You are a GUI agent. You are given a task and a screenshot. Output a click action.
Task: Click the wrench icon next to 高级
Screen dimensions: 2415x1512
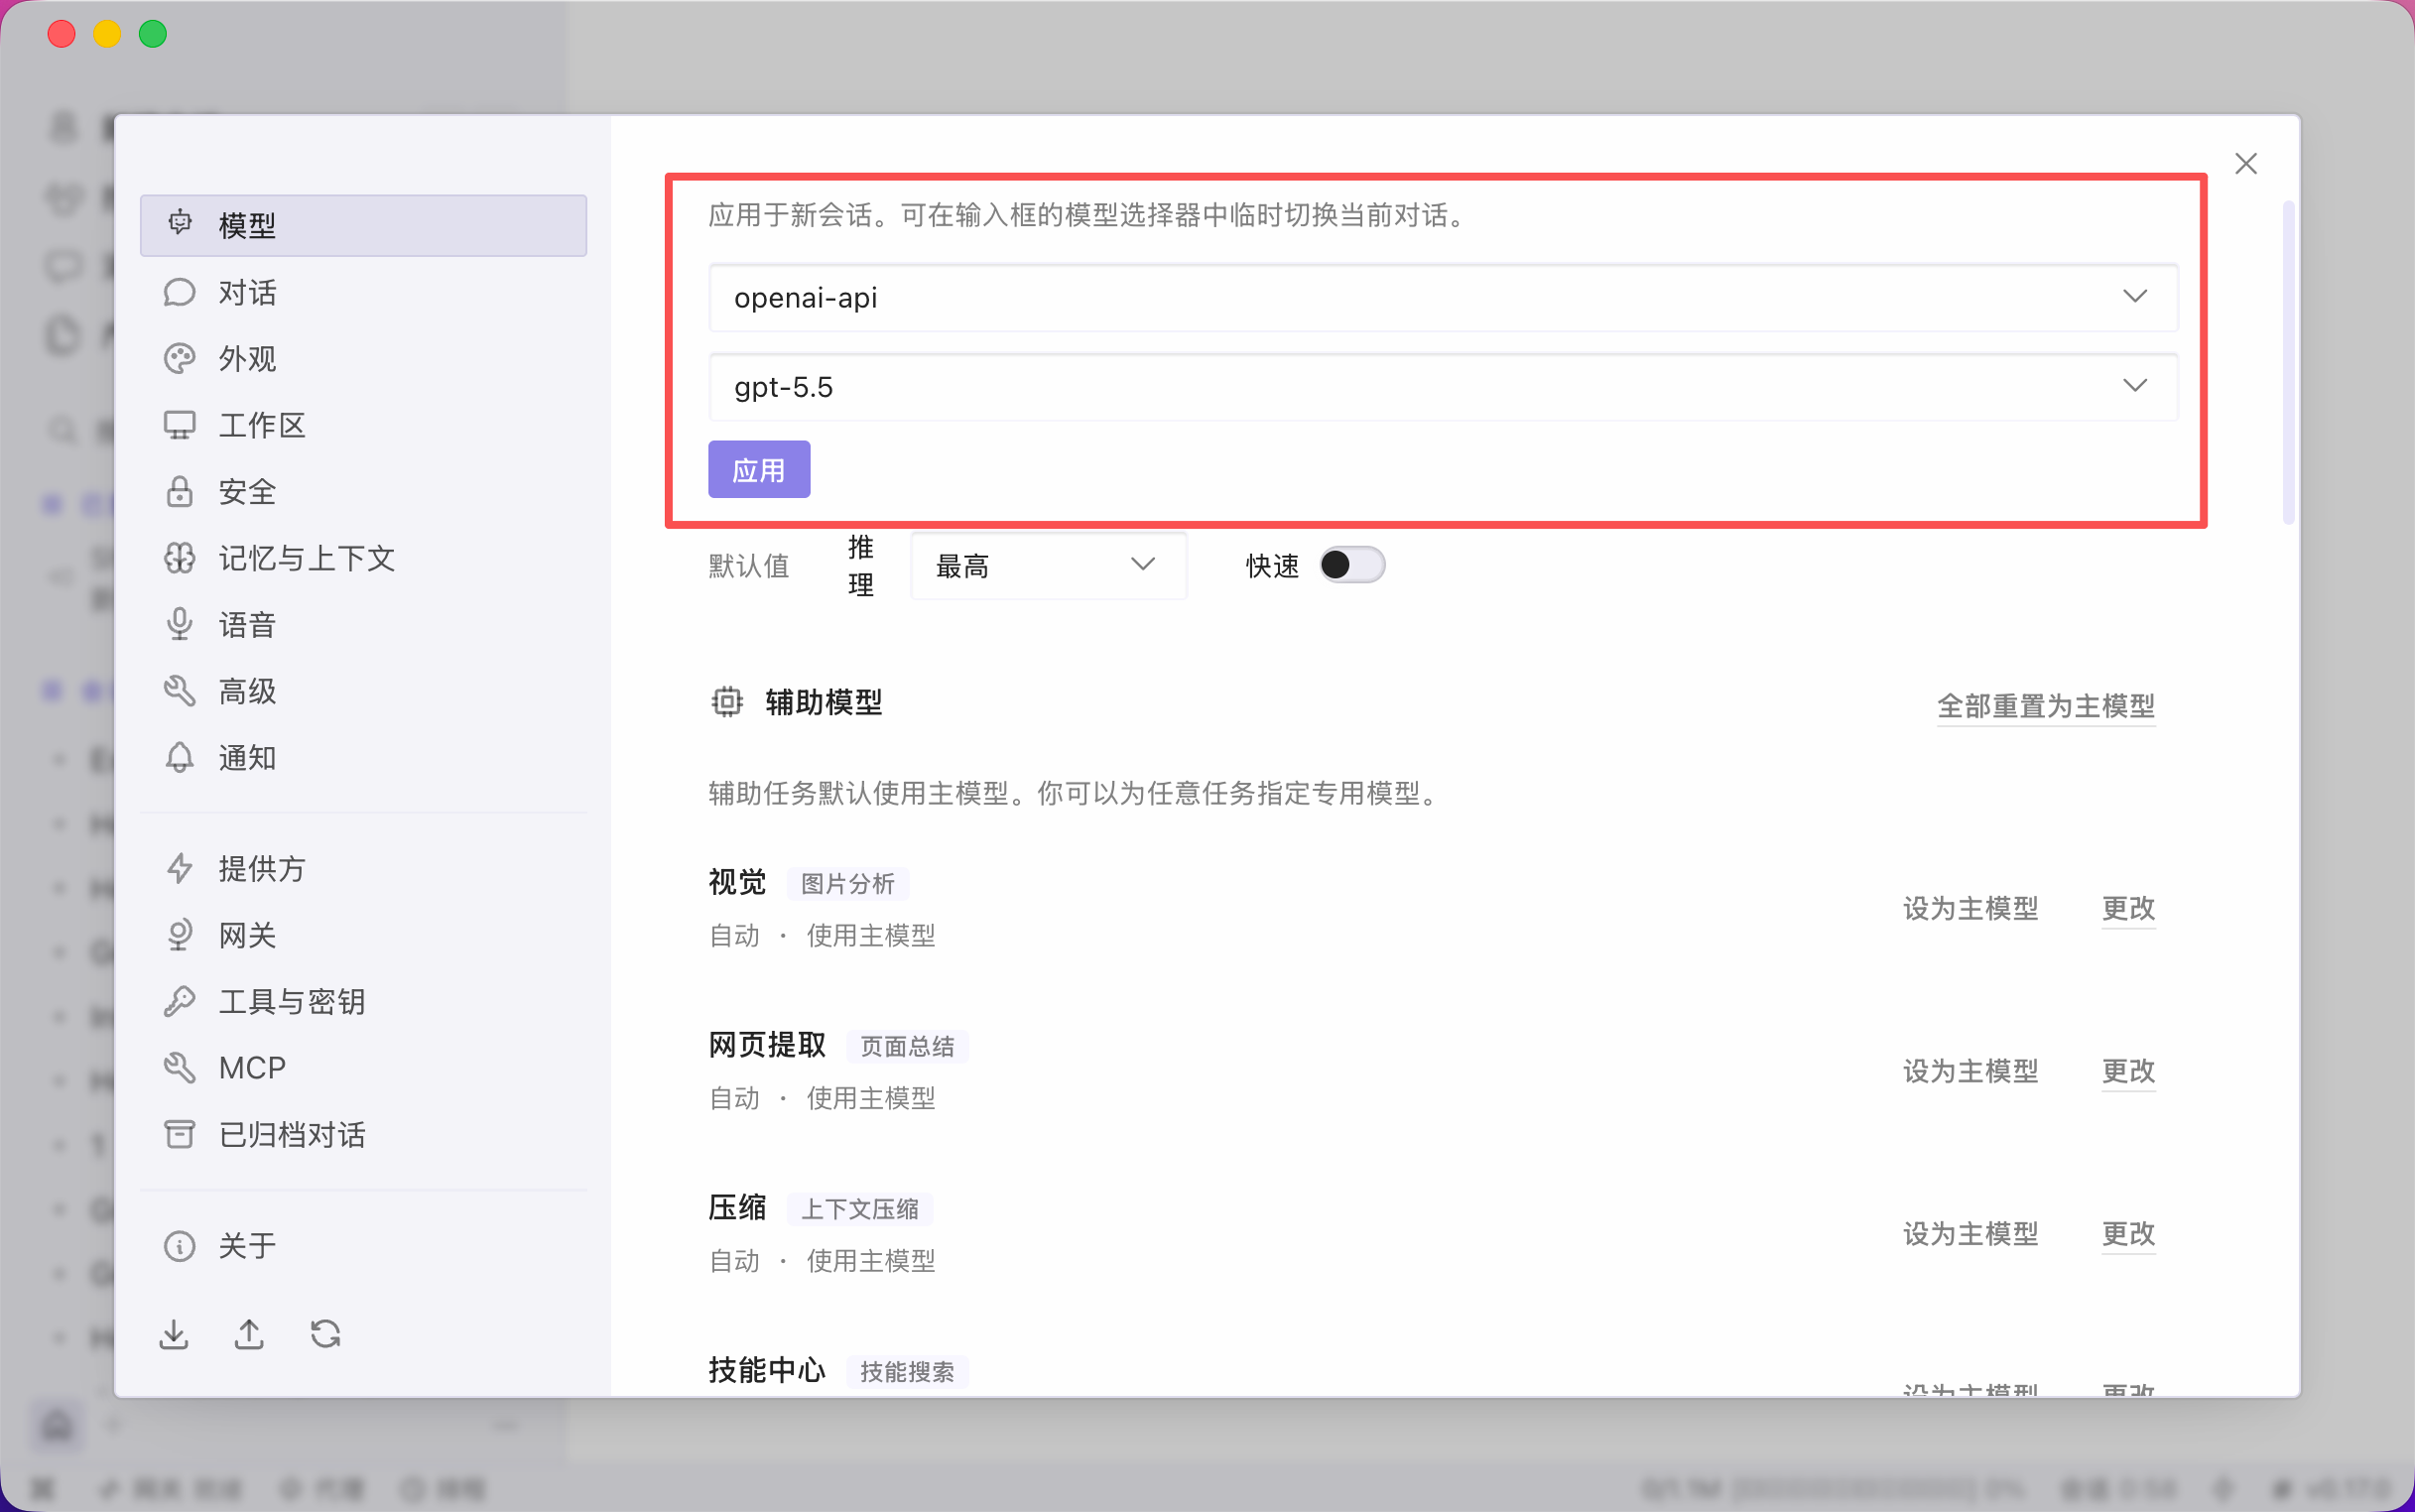coord(180,691)
